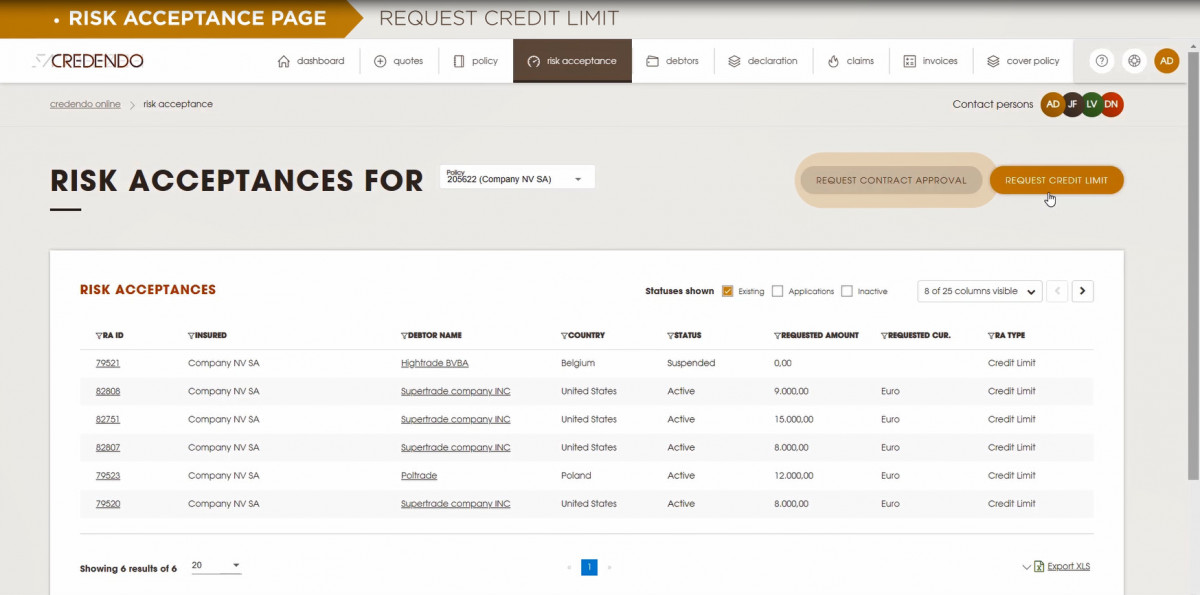Select contact person JF avatar

point(1072,104)
